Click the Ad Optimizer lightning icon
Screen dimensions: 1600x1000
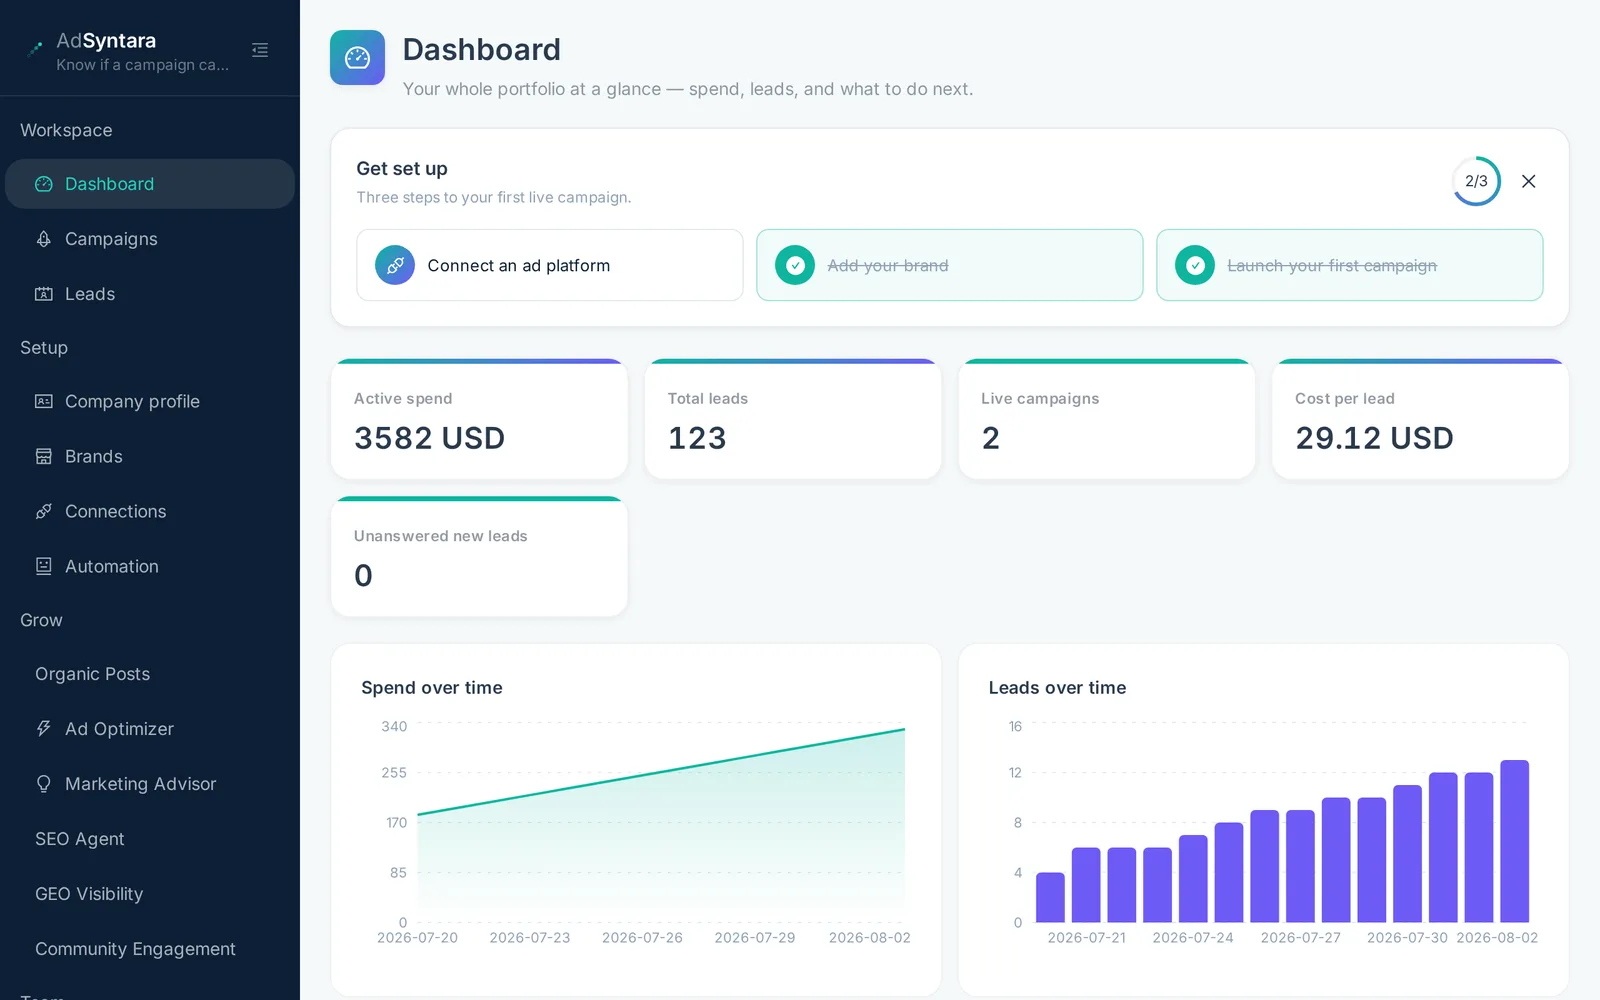44,729
